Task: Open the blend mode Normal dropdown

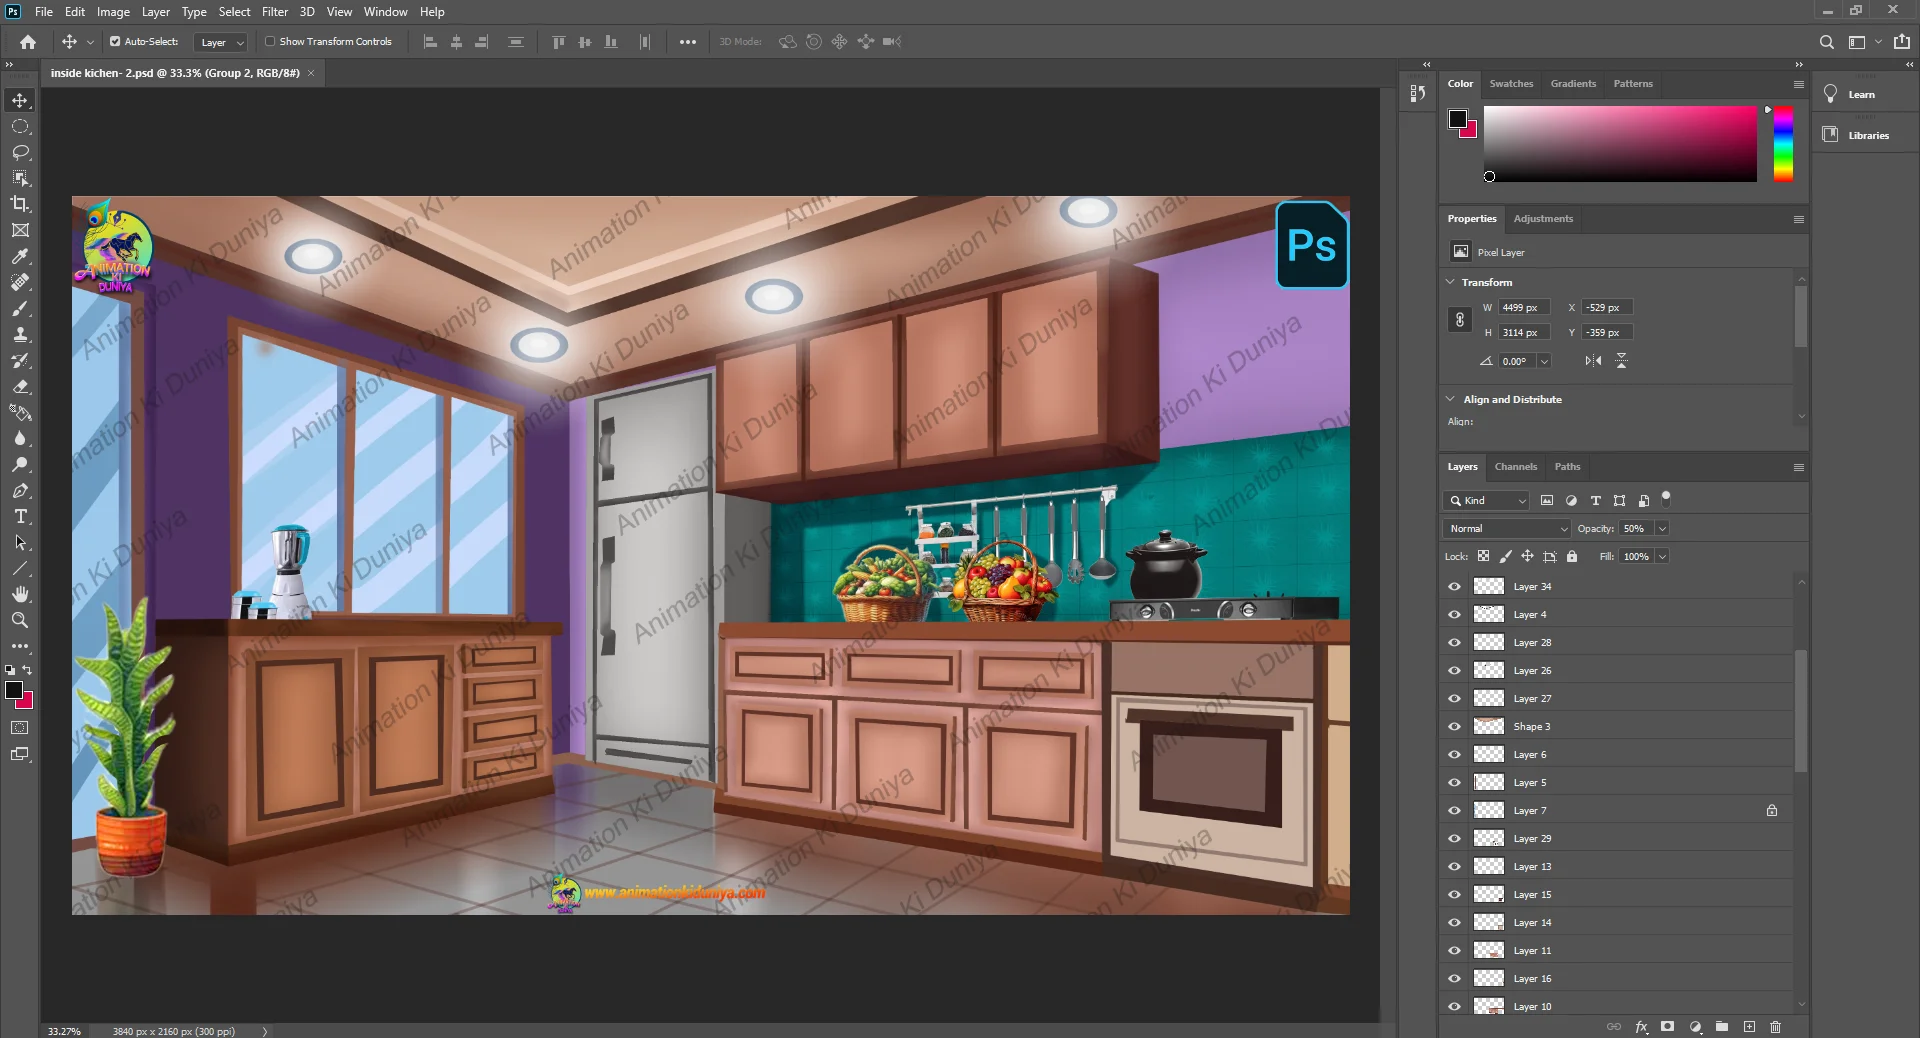Action: 1506,528
